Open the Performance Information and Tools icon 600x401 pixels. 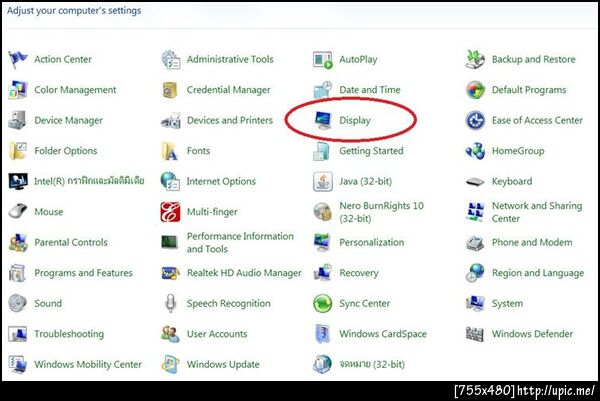point(170,242)
